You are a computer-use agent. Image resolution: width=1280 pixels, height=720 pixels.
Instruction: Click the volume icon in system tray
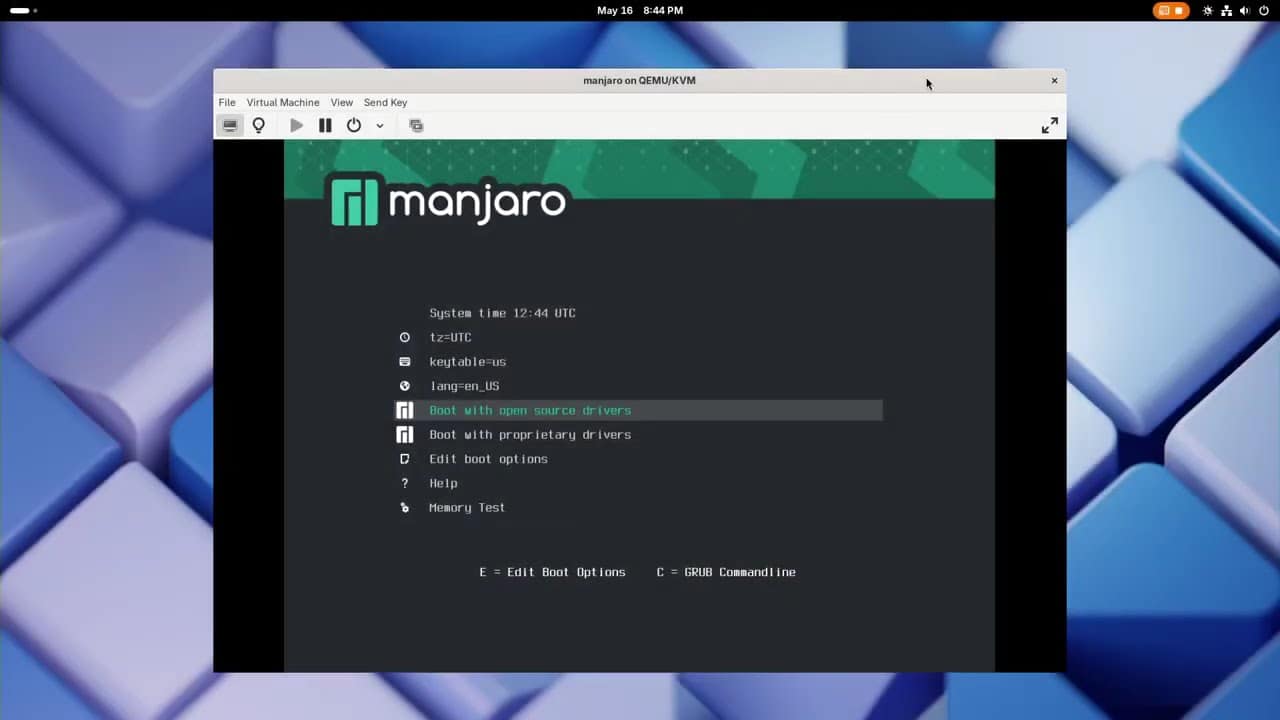(x=1244, y=11)
